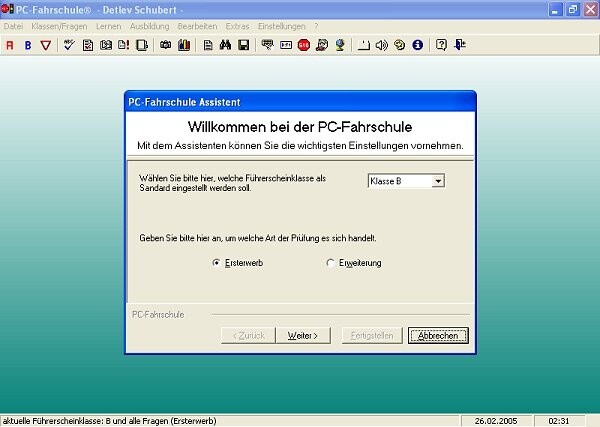Click the empty tray icon
The image size is (600, 427).
[364, 46]
